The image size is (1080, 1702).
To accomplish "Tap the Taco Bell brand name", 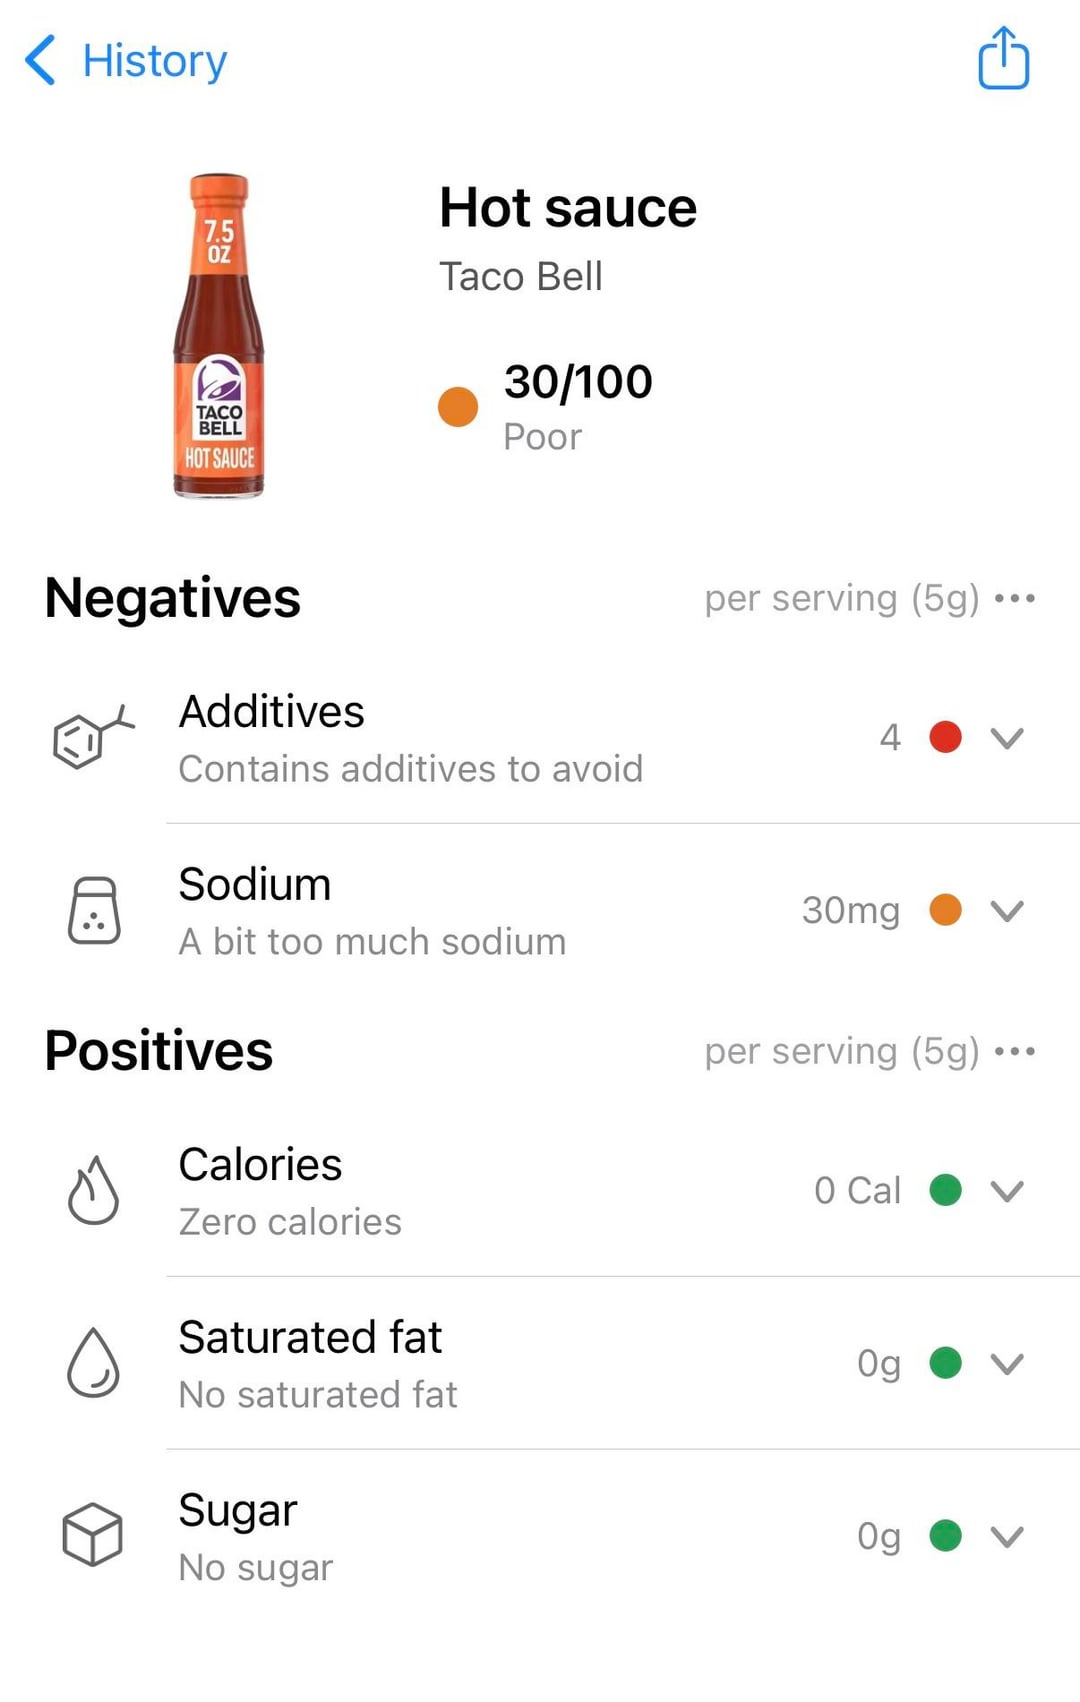I will click(x=521, y=277).
